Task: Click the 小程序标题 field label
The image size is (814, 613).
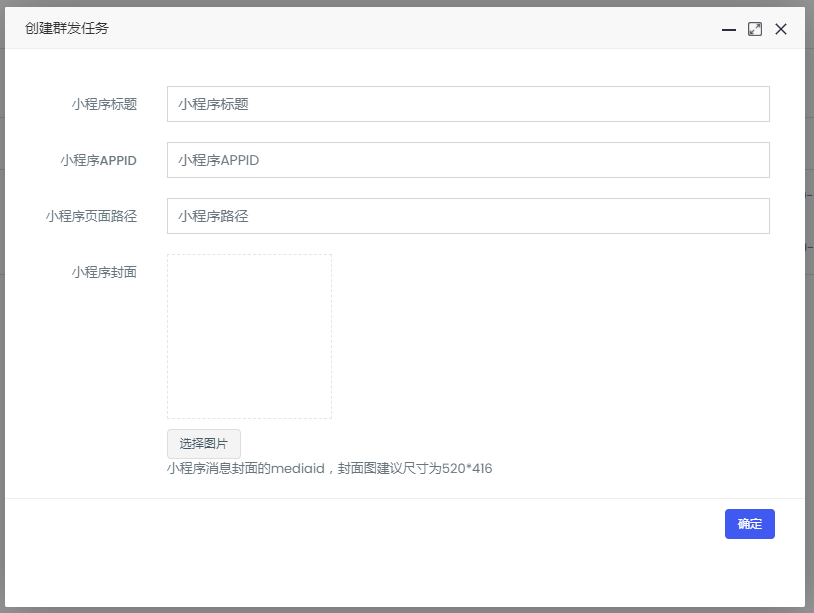Action: coord(104,104)
